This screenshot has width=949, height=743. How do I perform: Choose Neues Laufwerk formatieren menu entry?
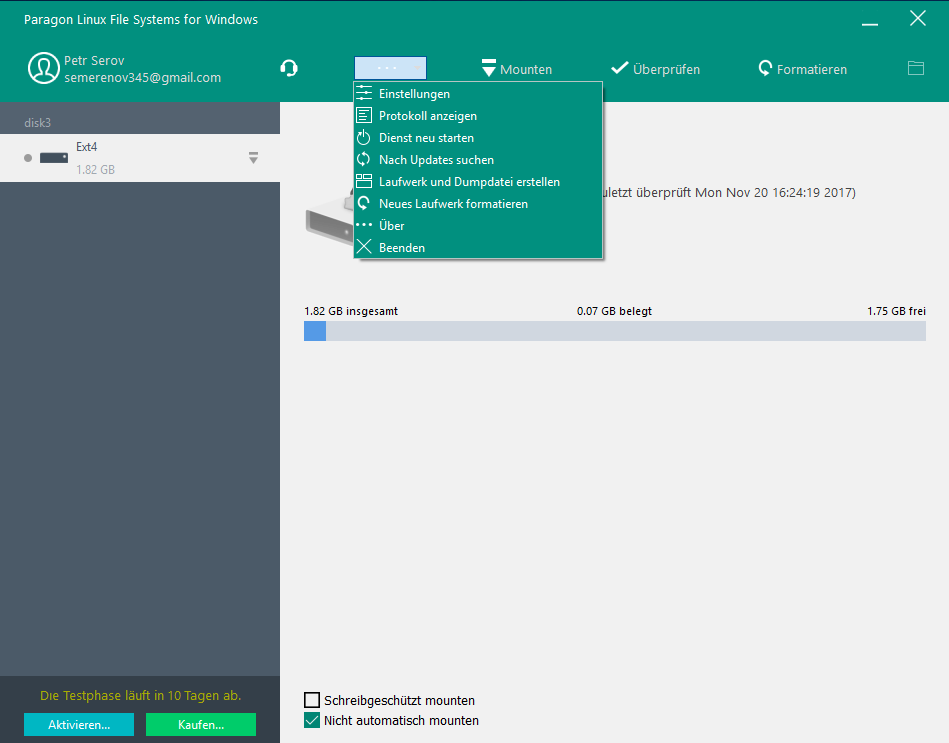click(452, 204)
